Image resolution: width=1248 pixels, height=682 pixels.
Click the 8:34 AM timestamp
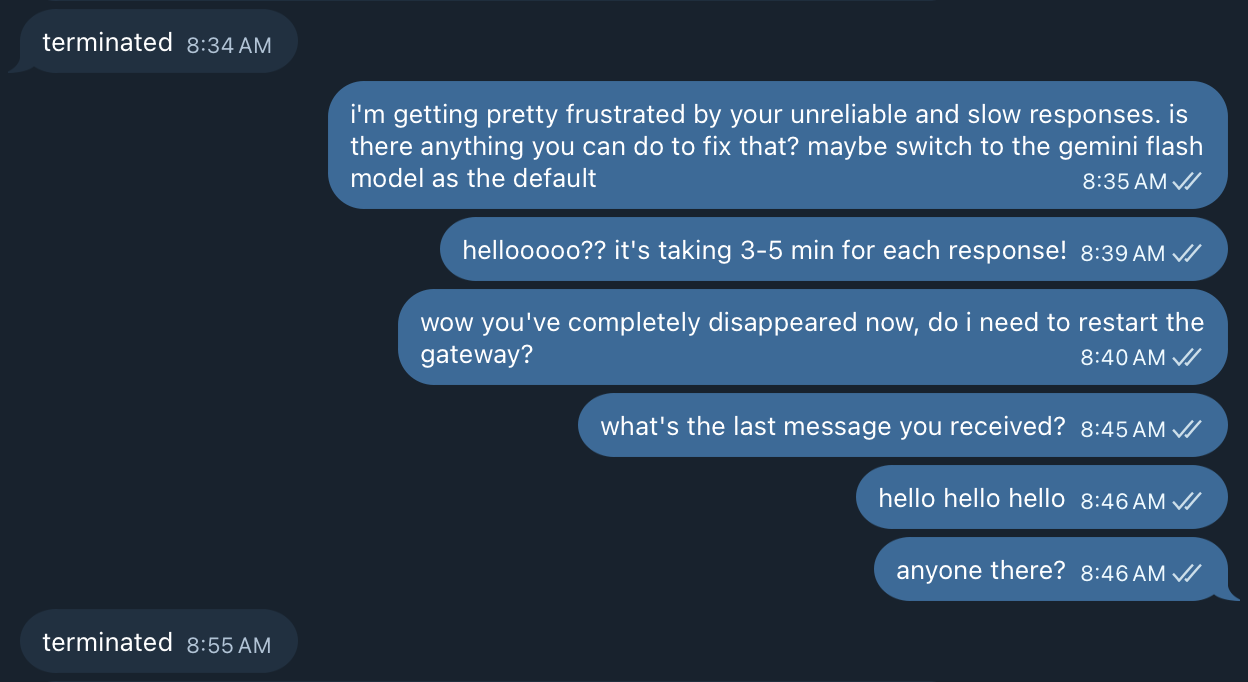pyautogui.click(x=229, y=45)
